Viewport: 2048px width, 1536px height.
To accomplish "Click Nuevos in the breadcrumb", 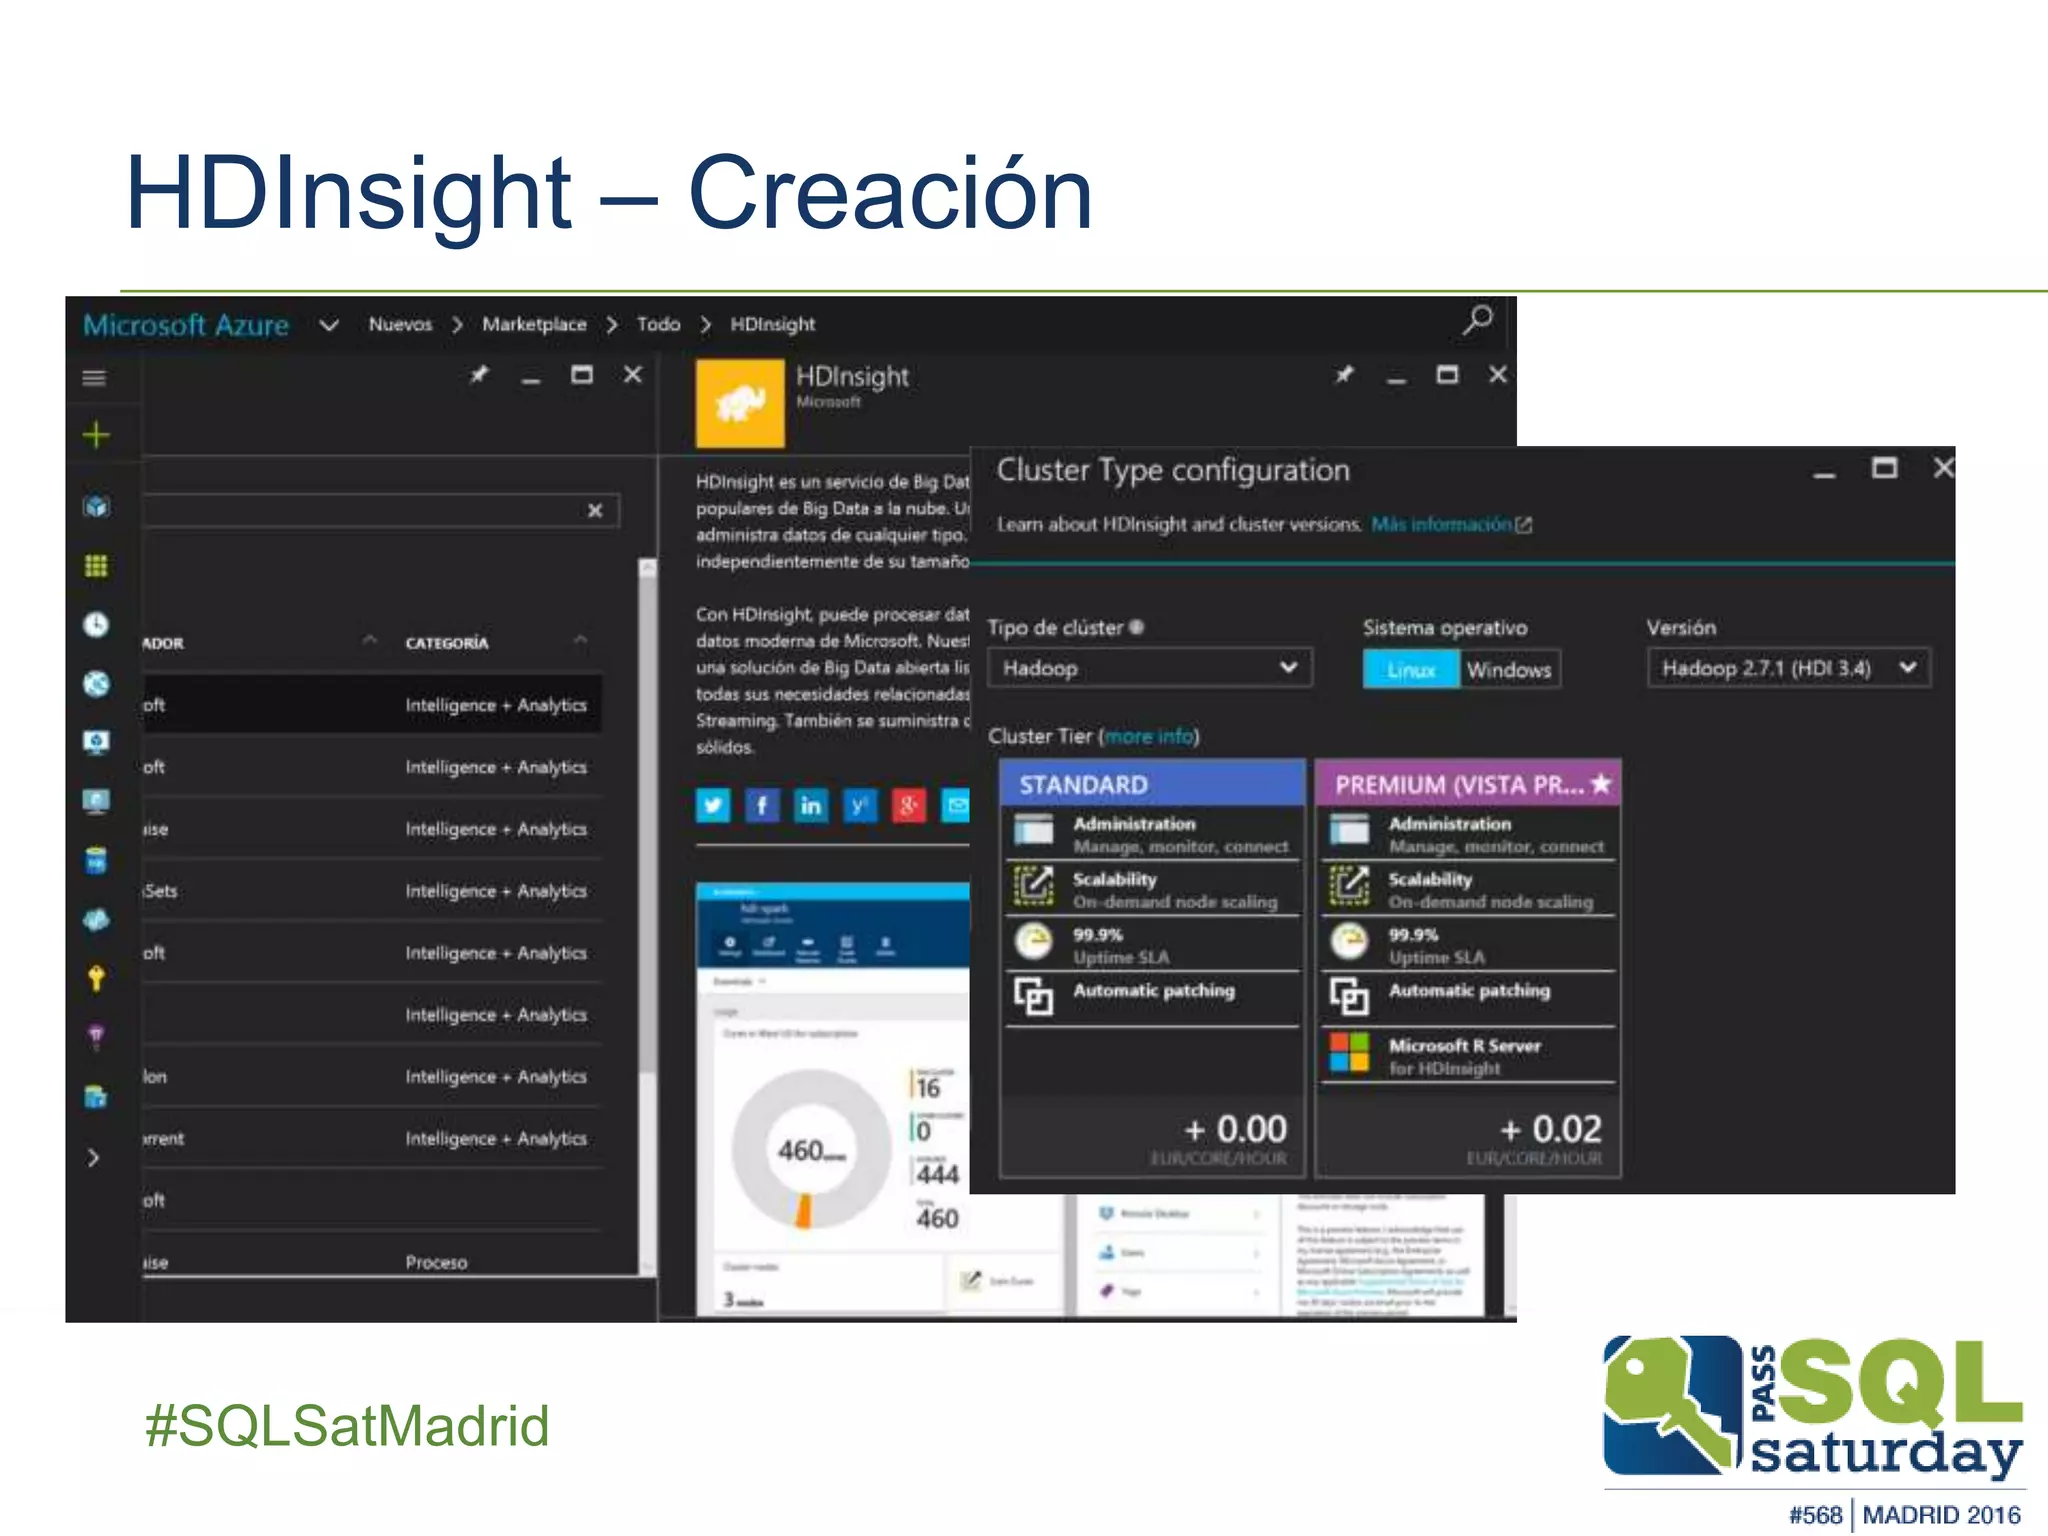I will point(400,324).
